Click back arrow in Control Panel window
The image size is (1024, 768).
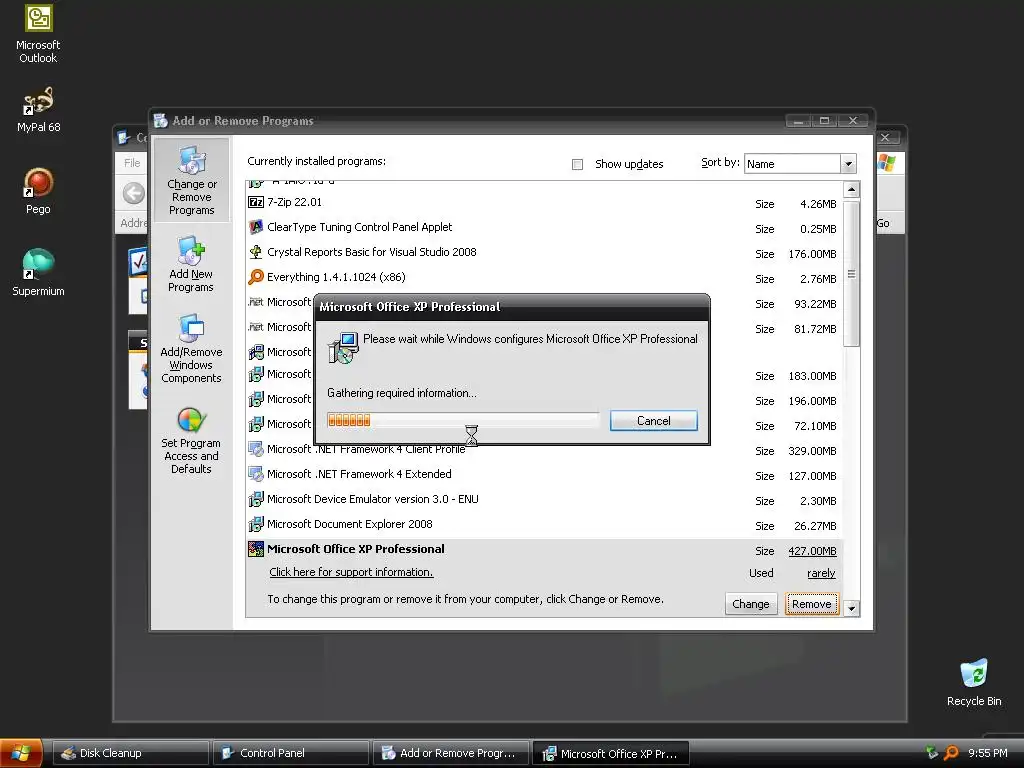pyautogui.click(x=134, y=193)
